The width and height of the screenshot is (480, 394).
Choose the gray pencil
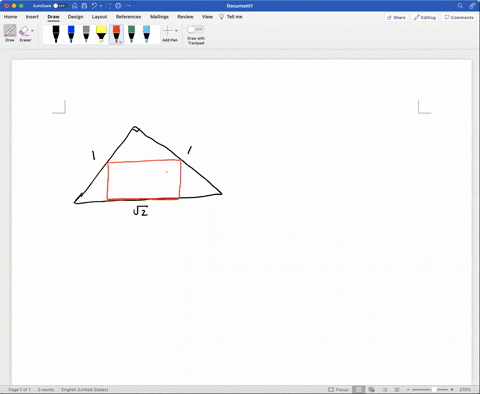[x=86, y=34]
